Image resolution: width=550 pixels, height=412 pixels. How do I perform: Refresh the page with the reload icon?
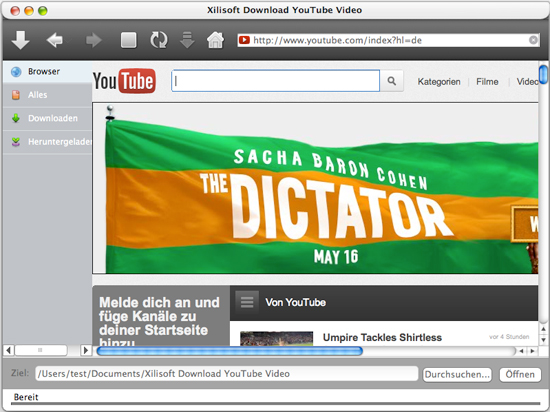[x=159, y=40]
